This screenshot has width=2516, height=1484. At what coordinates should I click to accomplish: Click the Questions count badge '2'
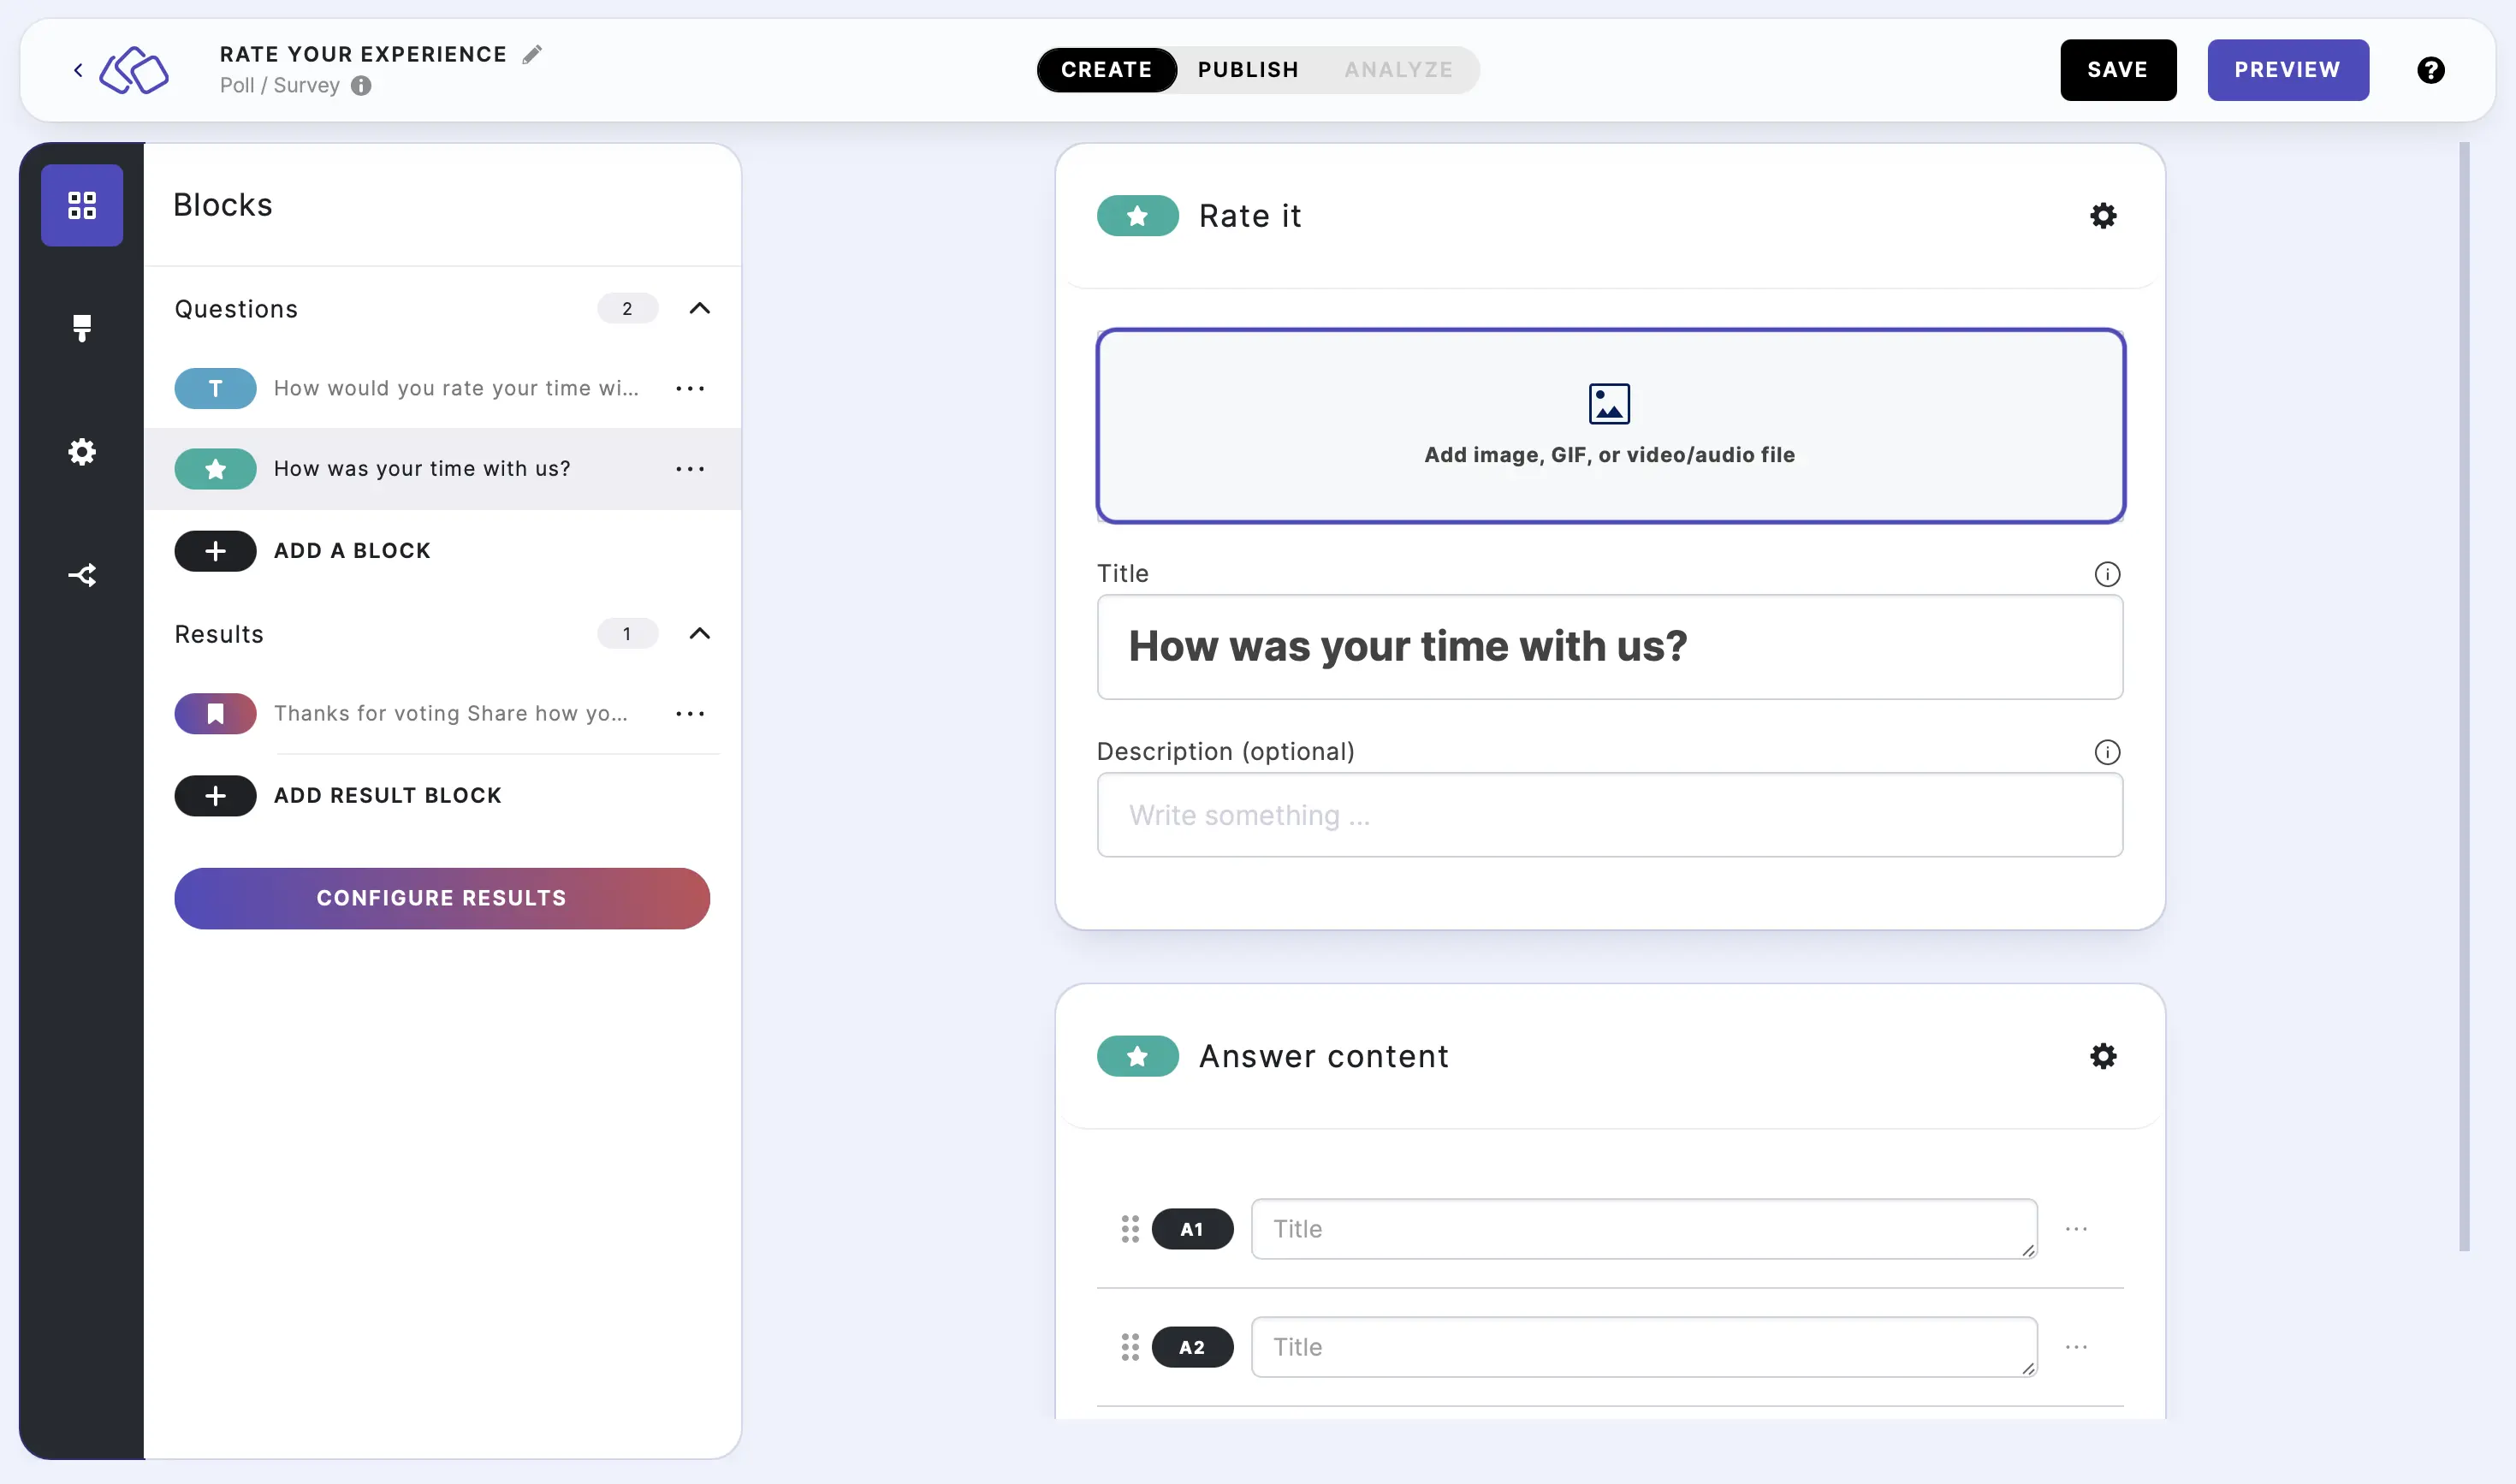point(627,309)
